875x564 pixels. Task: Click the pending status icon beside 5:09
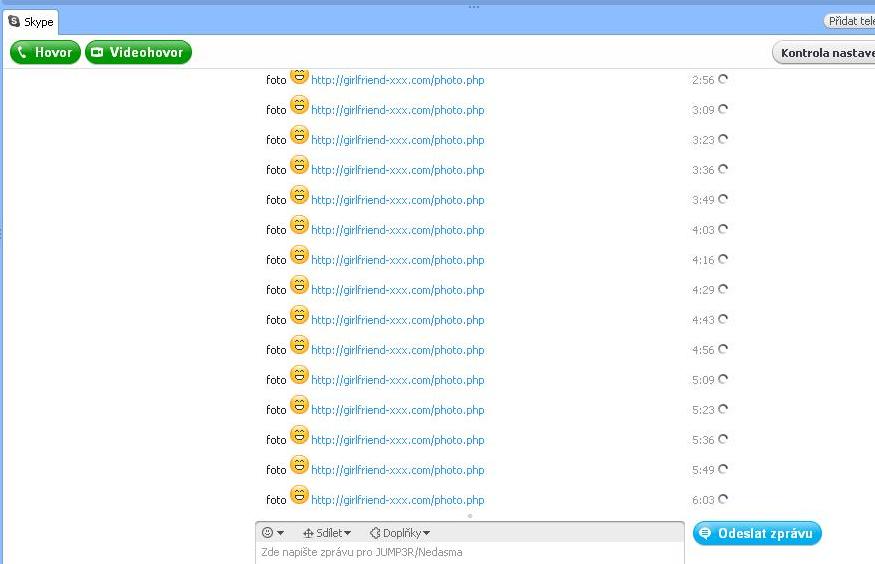[x=723, y=379]
